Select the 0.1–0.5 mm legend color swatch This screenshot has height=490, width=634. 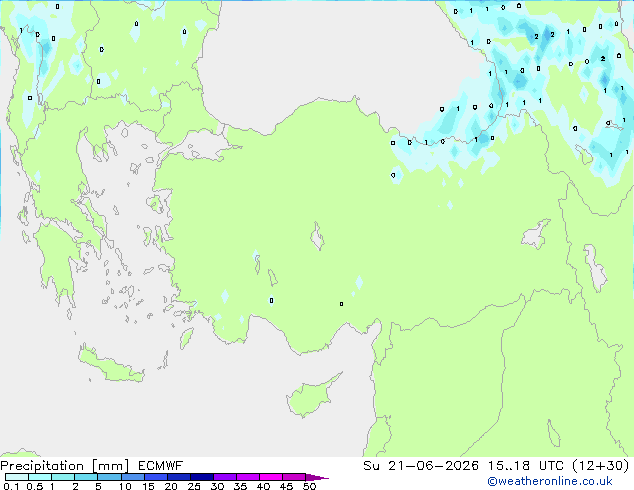pyautogui.click(x=17, y=477)
